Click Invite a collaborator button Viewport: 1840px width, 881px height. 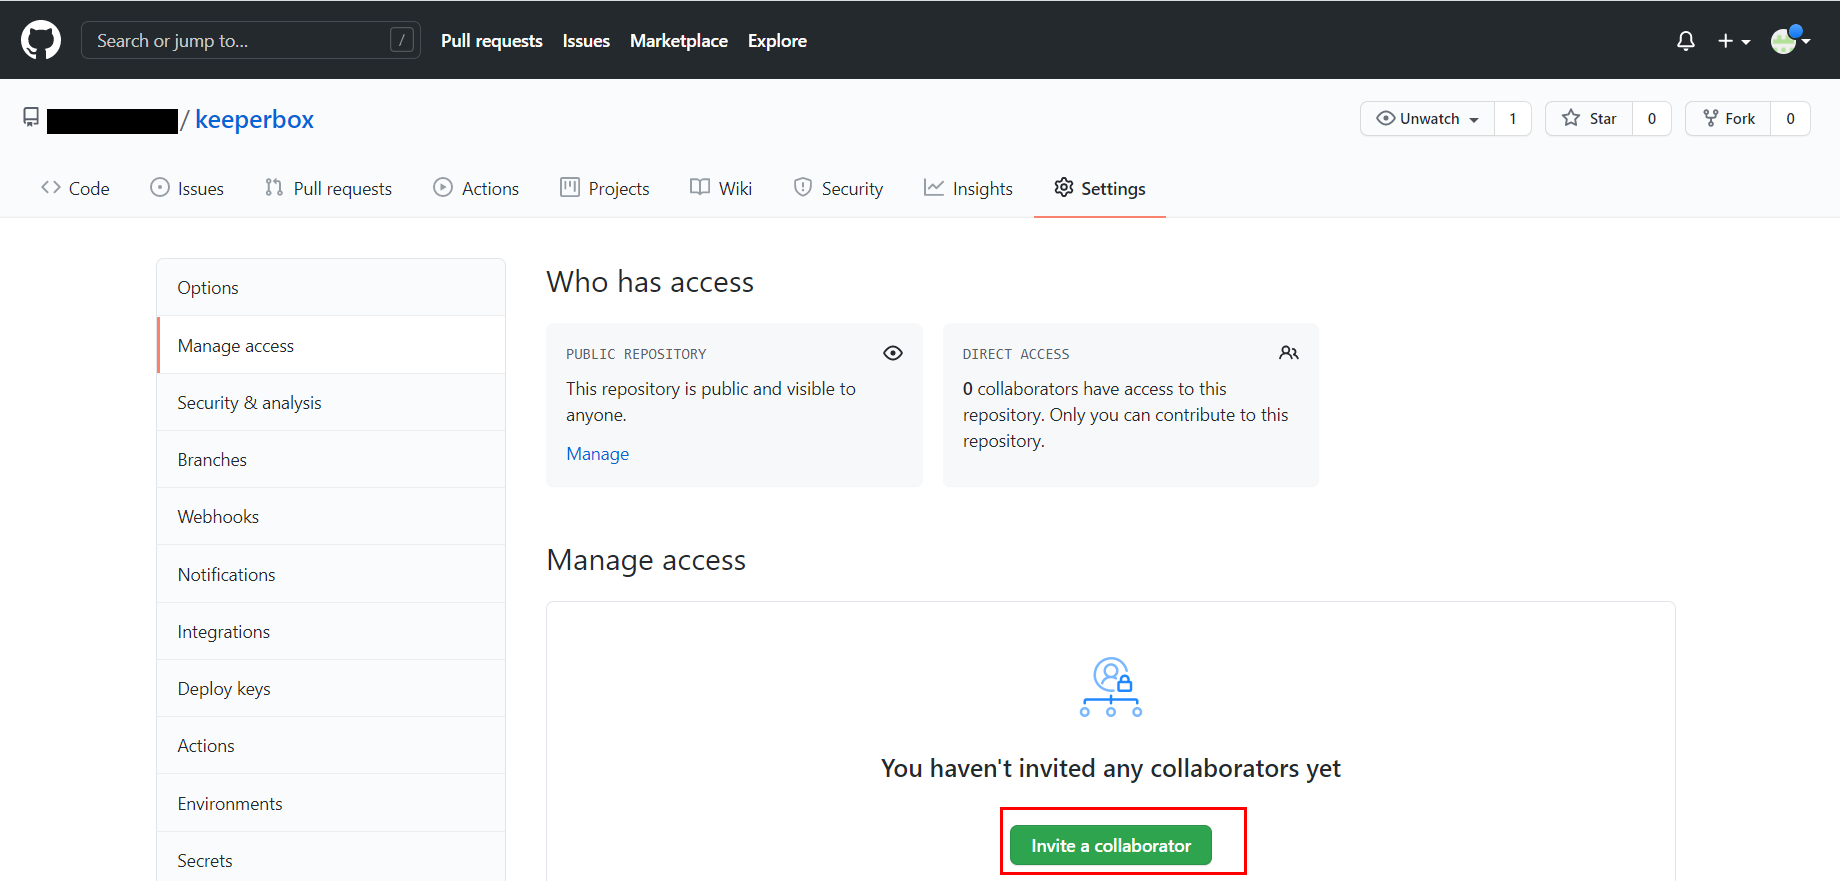point(1111,845)
